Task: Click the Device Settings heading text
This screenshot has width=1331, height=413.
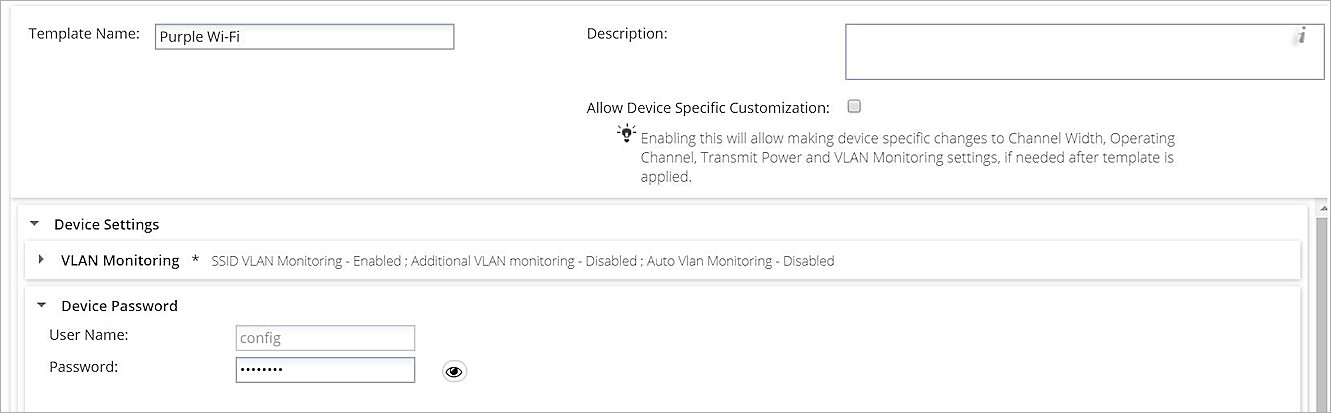Action: click(x=106, y=224)
